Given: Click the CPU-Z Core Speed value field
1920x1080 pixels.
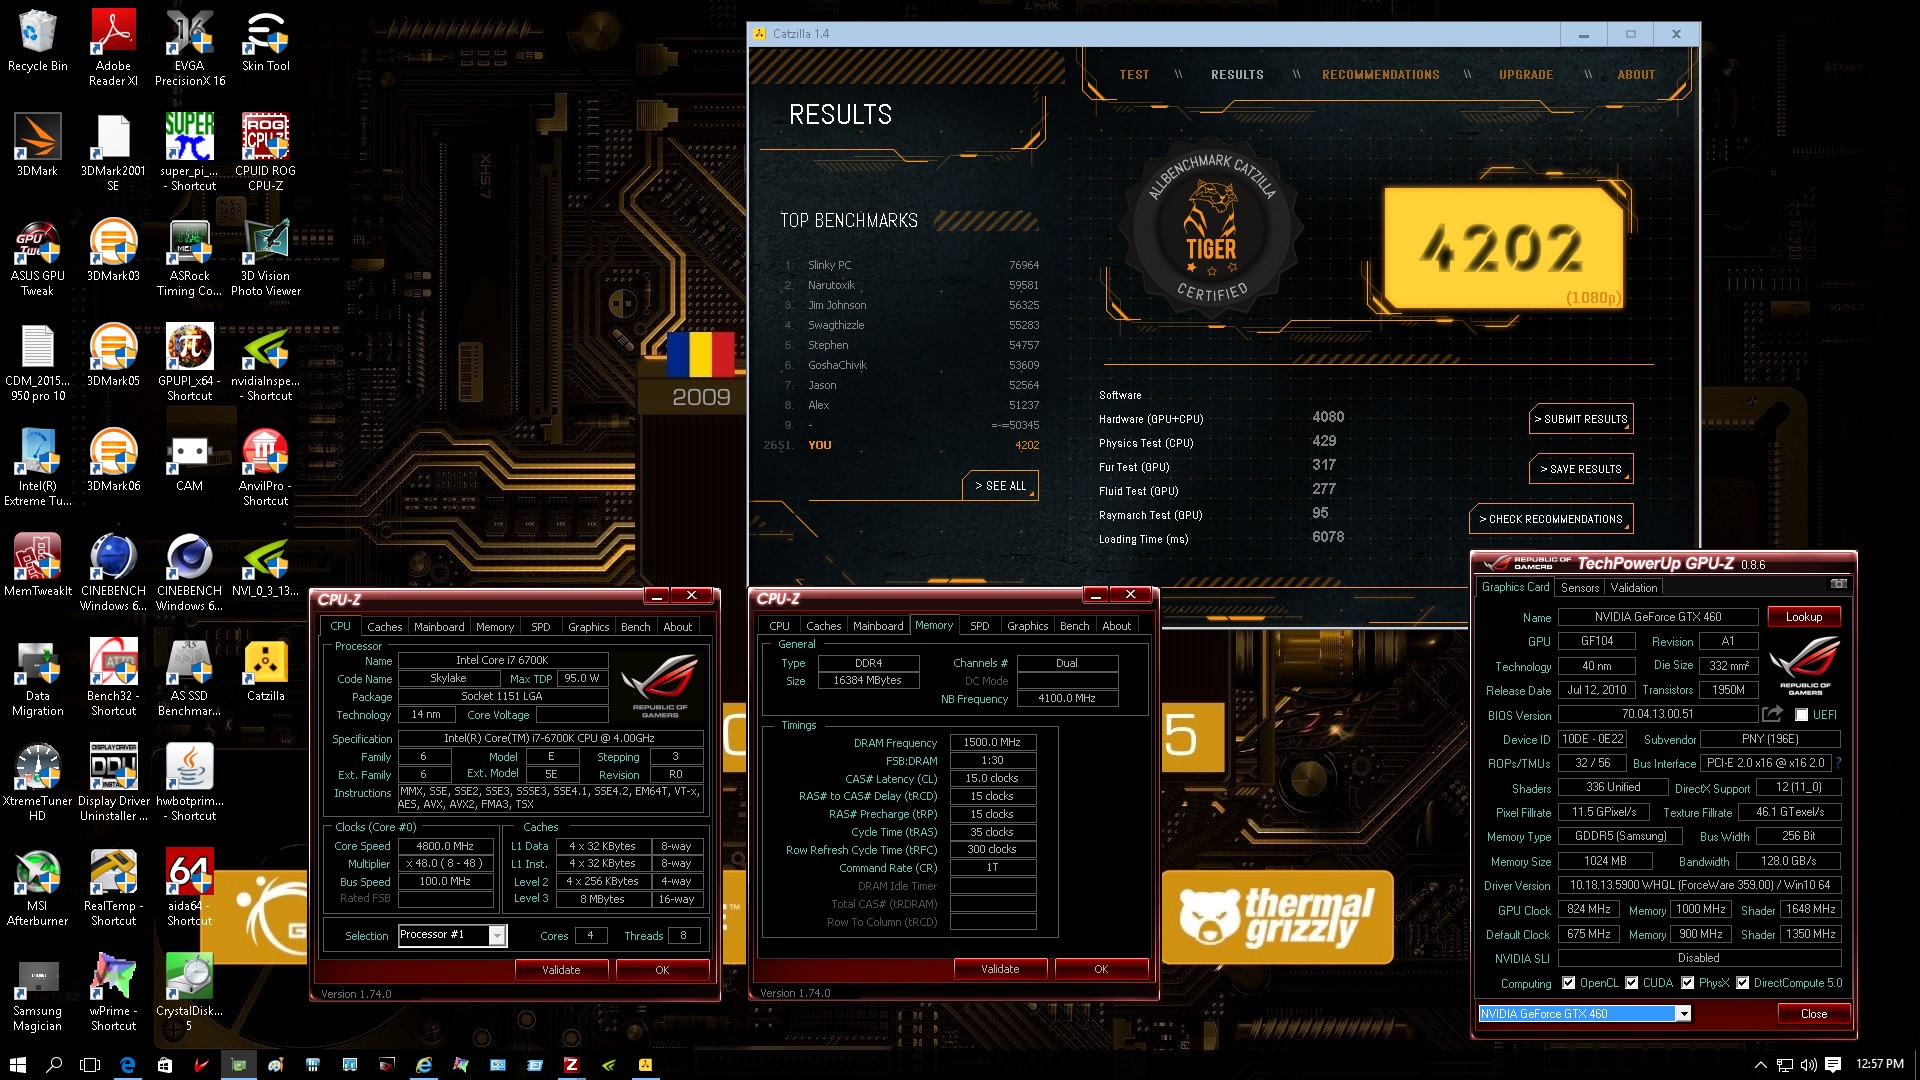Looking at the screenshot, I should pyautogui.click(x=445, y=846).
